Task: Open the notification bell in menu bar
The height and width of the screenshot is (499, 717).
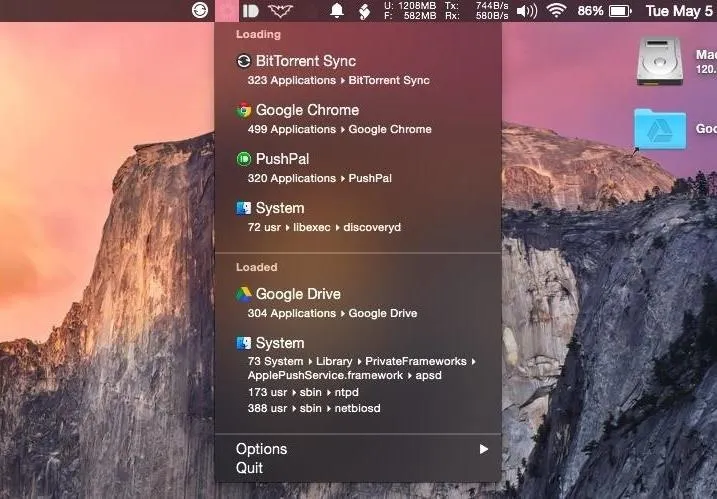Action: click(337, 11)
